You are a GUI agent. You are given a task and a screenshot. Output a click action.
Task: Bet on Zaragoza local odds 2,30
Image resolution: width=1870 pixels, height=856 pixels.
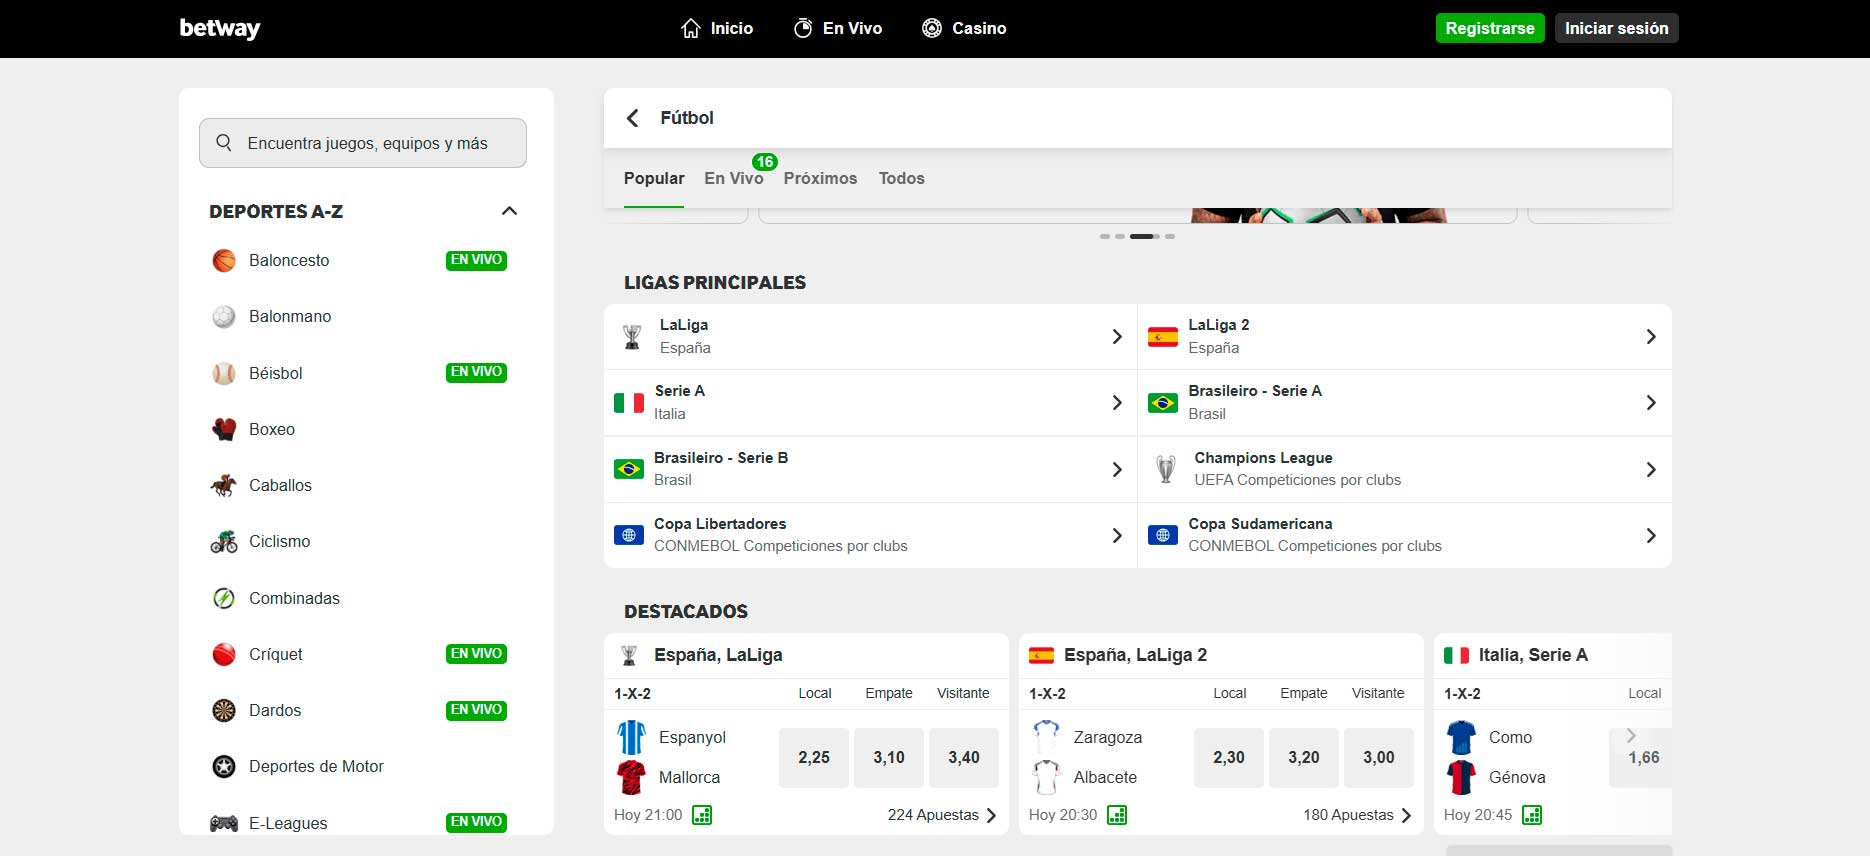1229,758
